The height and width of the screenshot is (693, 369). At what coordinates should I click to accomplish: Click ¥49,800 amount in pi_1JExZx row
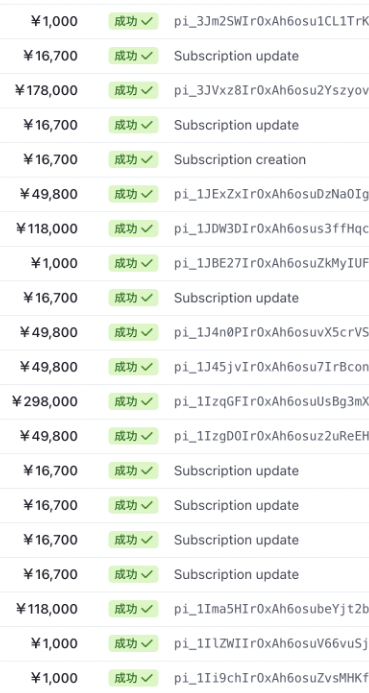pyautogui.click(x=49, y=194)
